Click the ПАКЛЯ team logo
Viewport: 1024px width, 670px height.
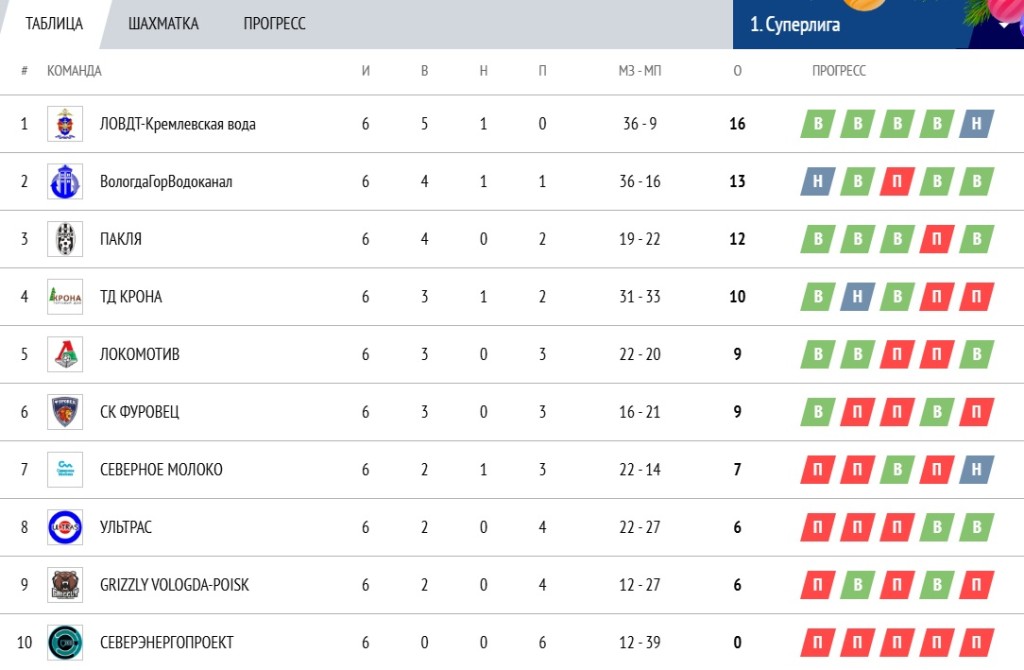(65, 239)
